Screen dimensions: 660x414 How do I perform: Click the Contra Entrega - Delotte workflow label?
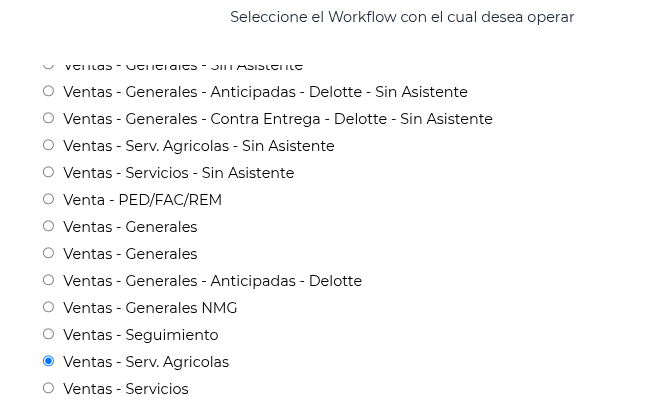click(x=277, y=119)
